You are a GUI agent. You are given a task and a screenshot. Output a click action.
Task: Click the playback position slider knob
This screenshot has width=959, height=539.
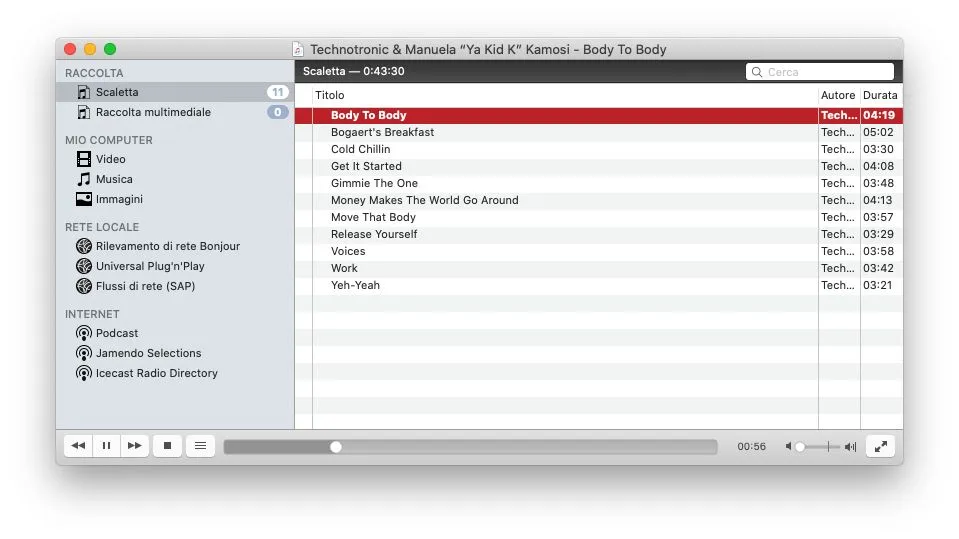[336, 447]
